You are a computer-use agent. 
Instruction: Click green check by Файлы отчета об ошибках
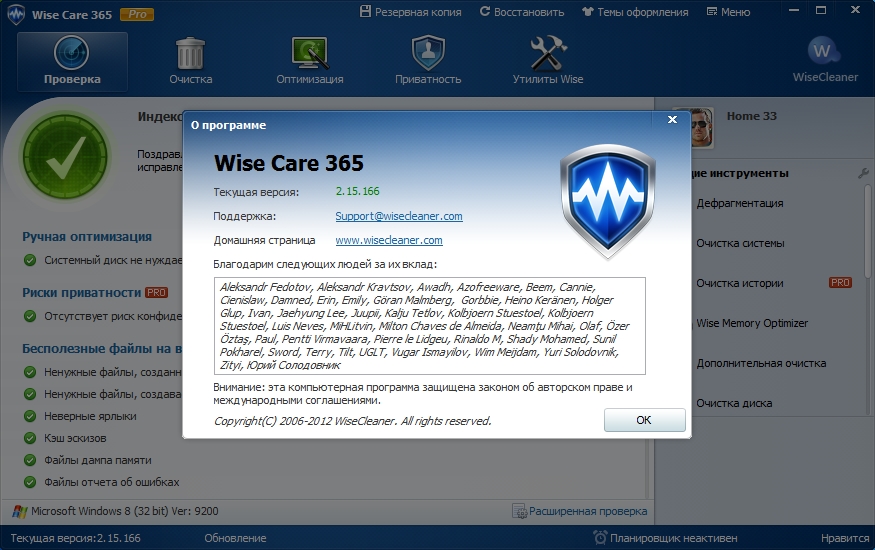30,482
